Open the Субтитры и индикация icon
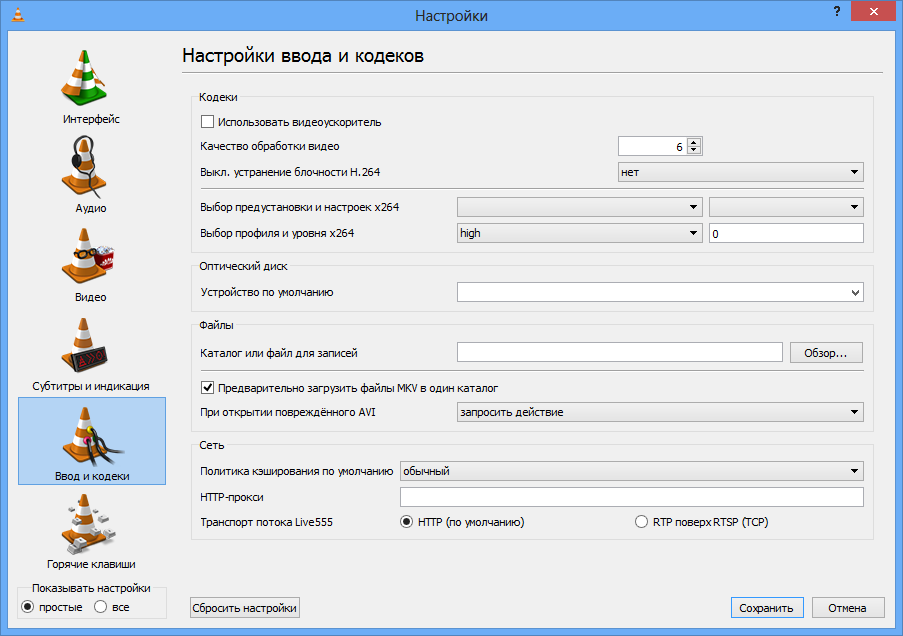 tap(84, 345)
